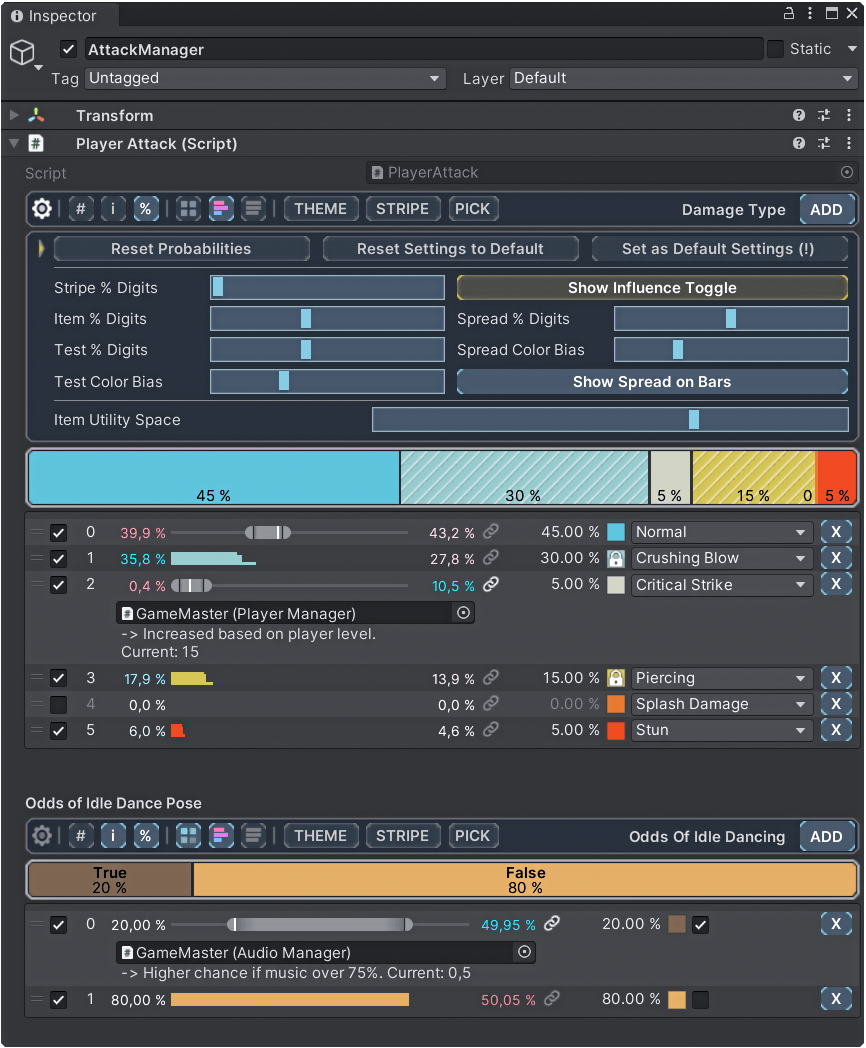Click the Reset Probabilities button
This screenshot has width=866, height=1048.
tap(180, 248)
